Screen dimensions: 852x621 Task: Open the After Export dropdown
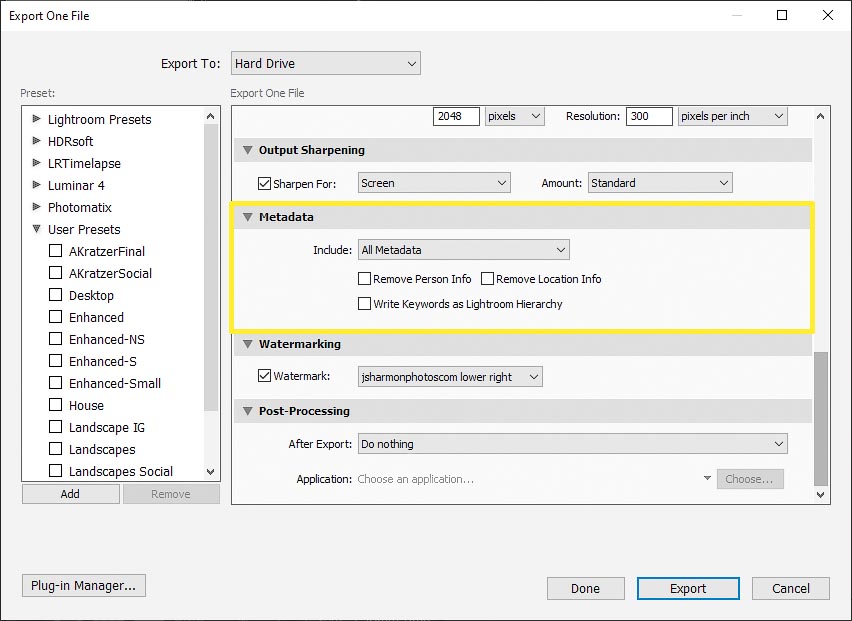573,444
